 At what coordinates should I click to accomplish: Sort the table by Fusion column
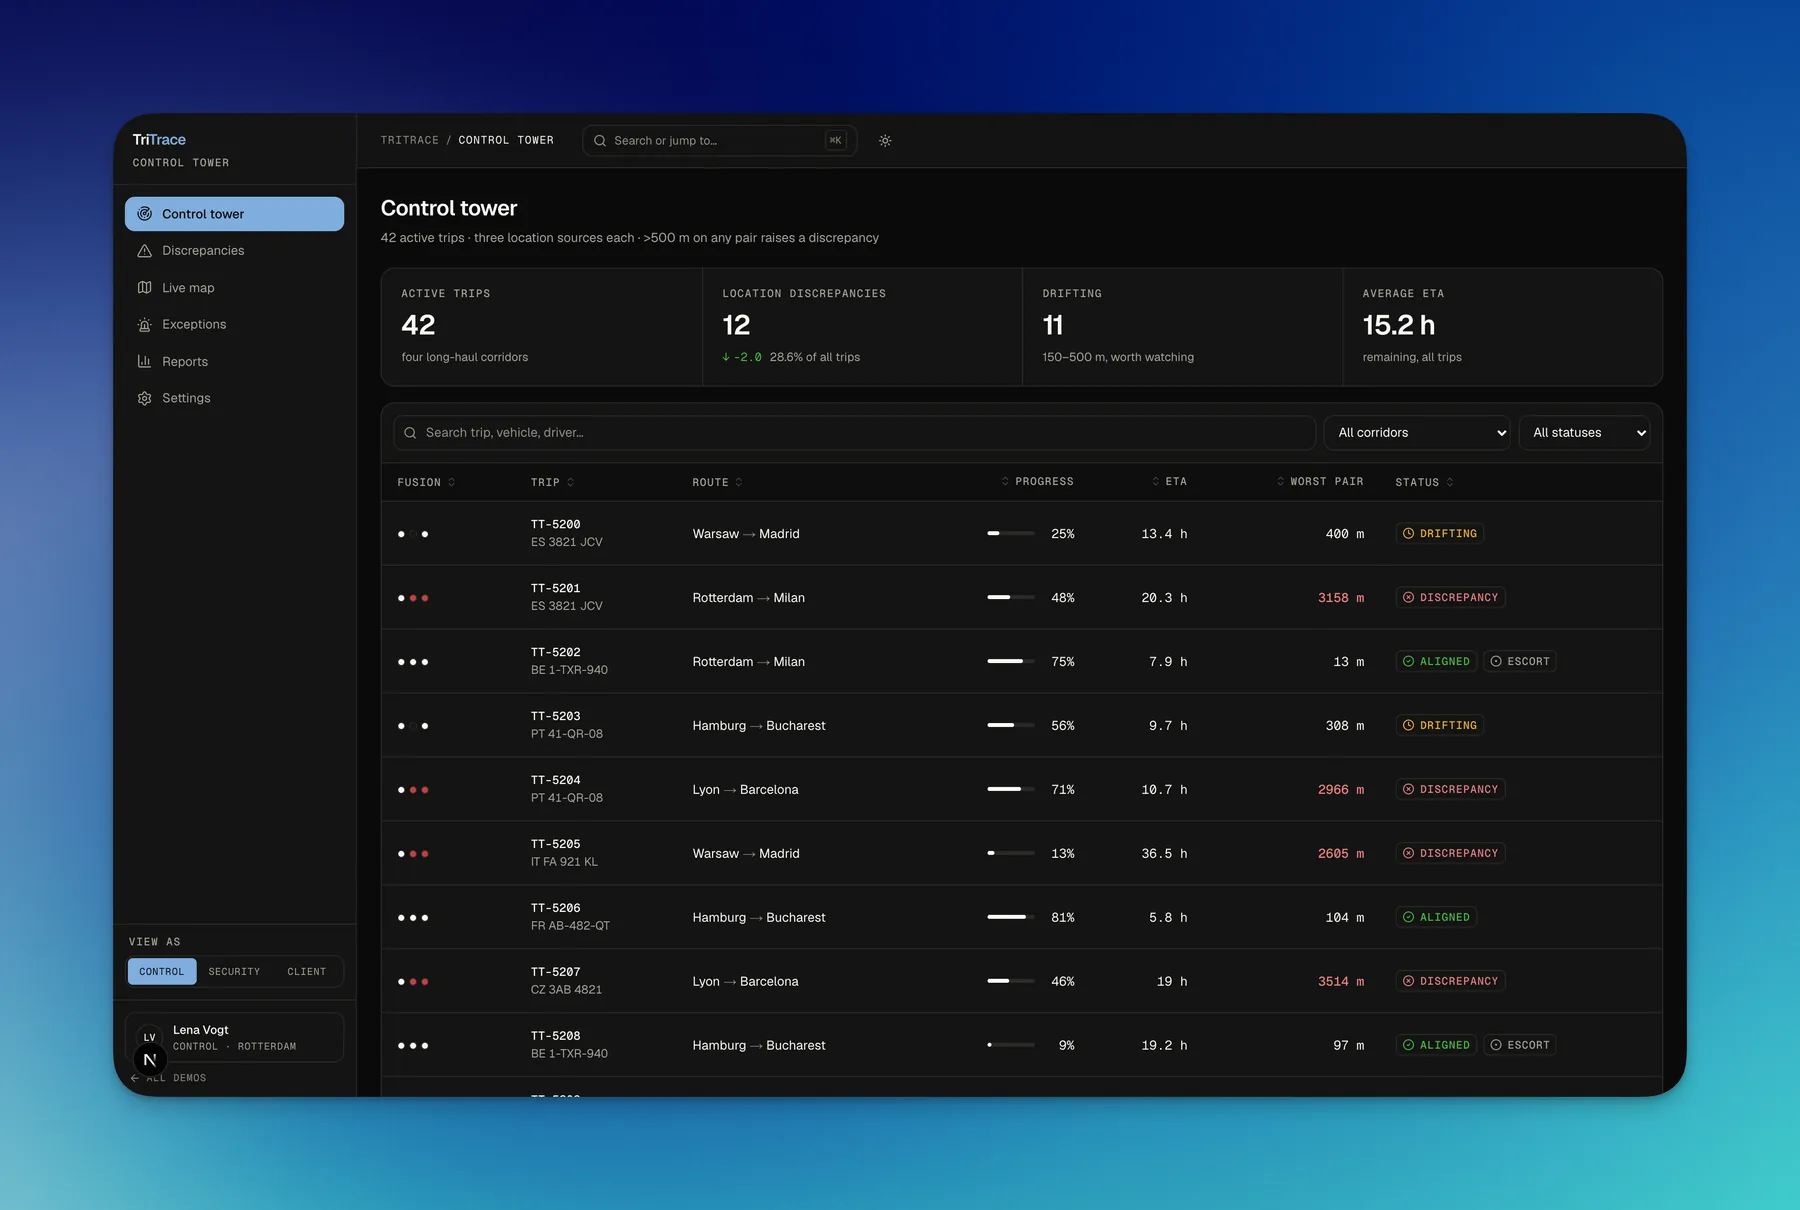tap(426, 483)
